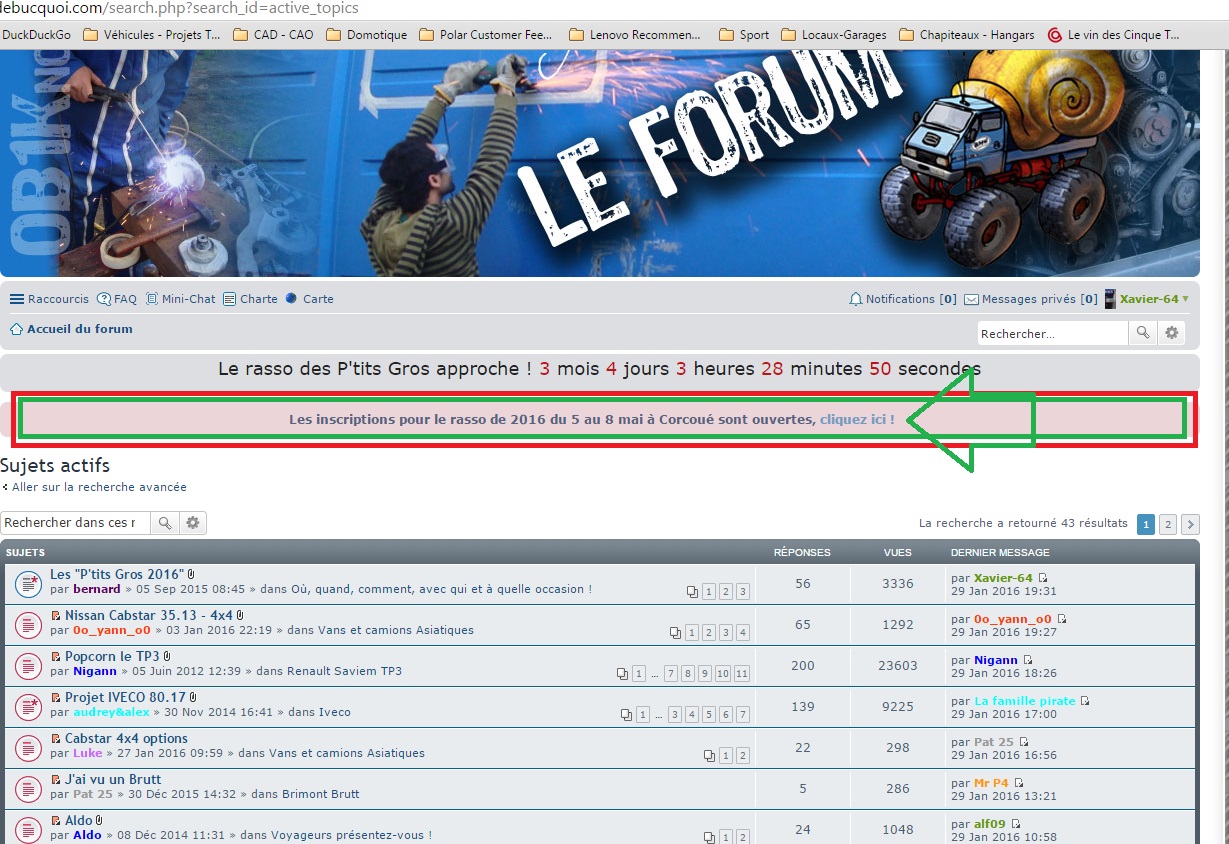Click the Rechercher search input field
1229x844 pixels.
(x=1052, y=333)
